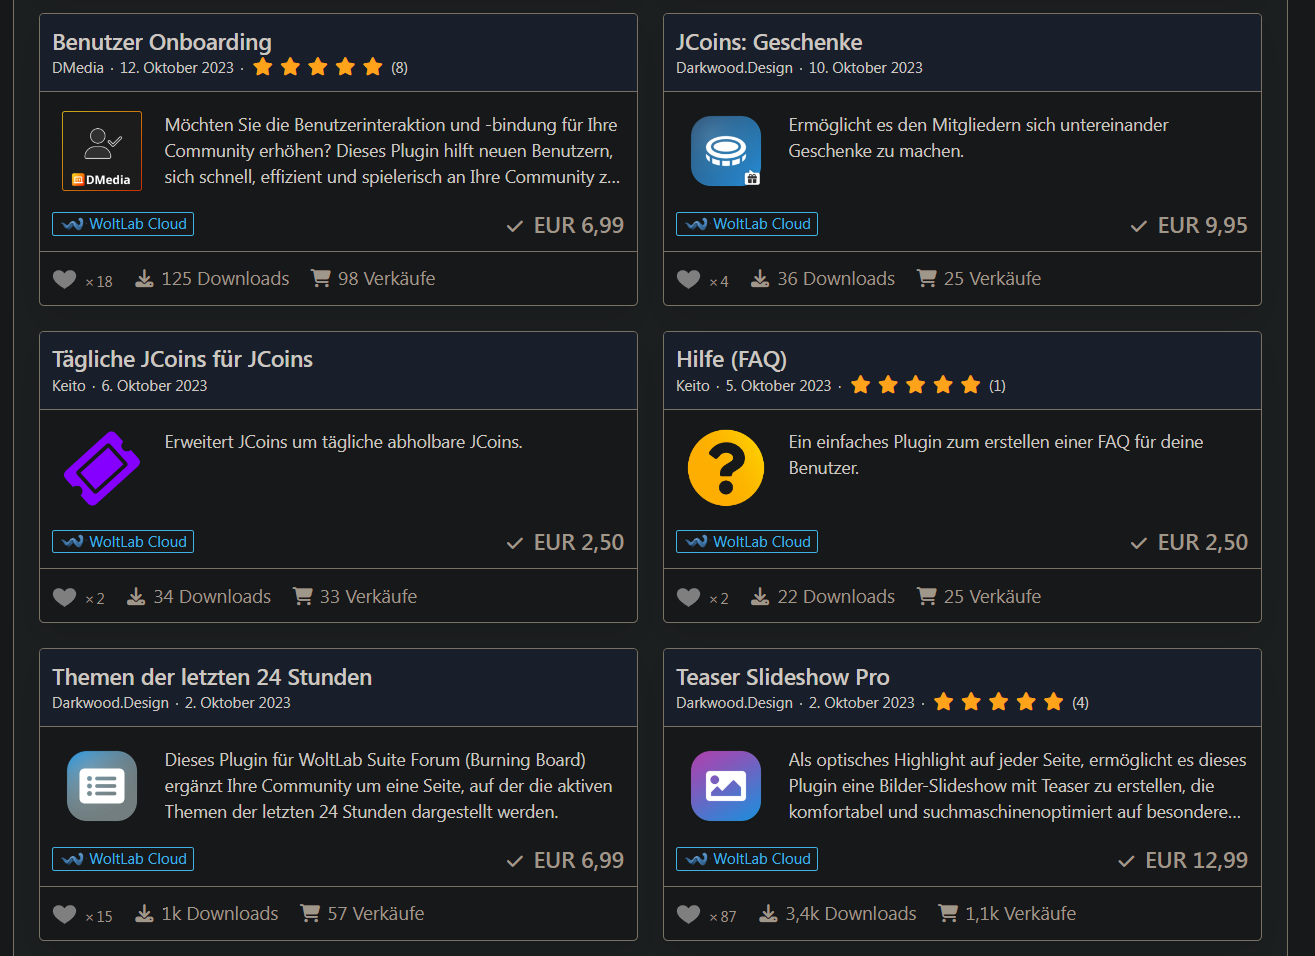Open Themen der letzten 24 Stunden title
This screenshot has width=1315, height=956.
pyautogui.click(x=212, y=677)
